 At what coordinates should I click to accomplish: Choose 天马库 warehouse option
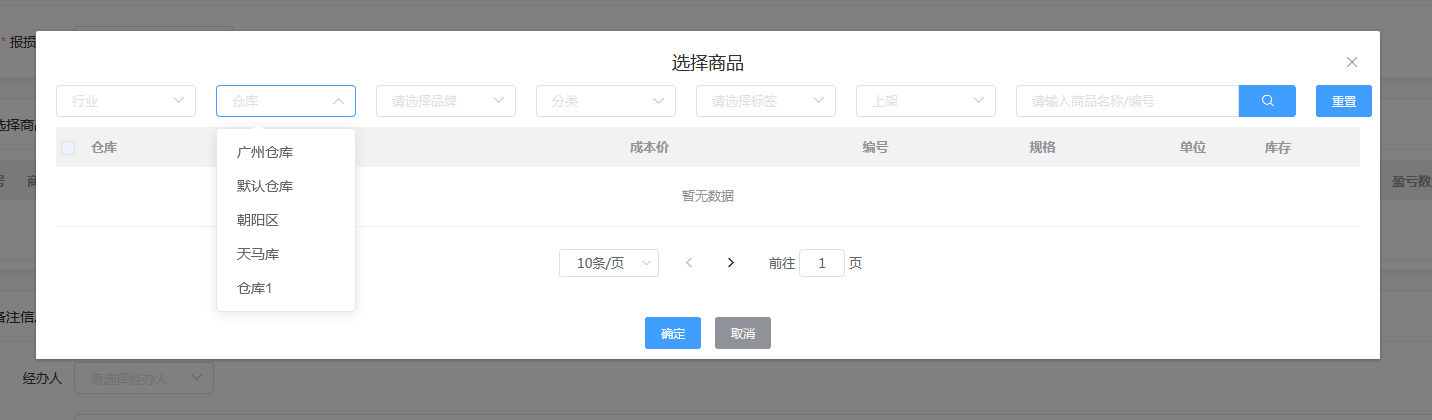tap(286, 254)
